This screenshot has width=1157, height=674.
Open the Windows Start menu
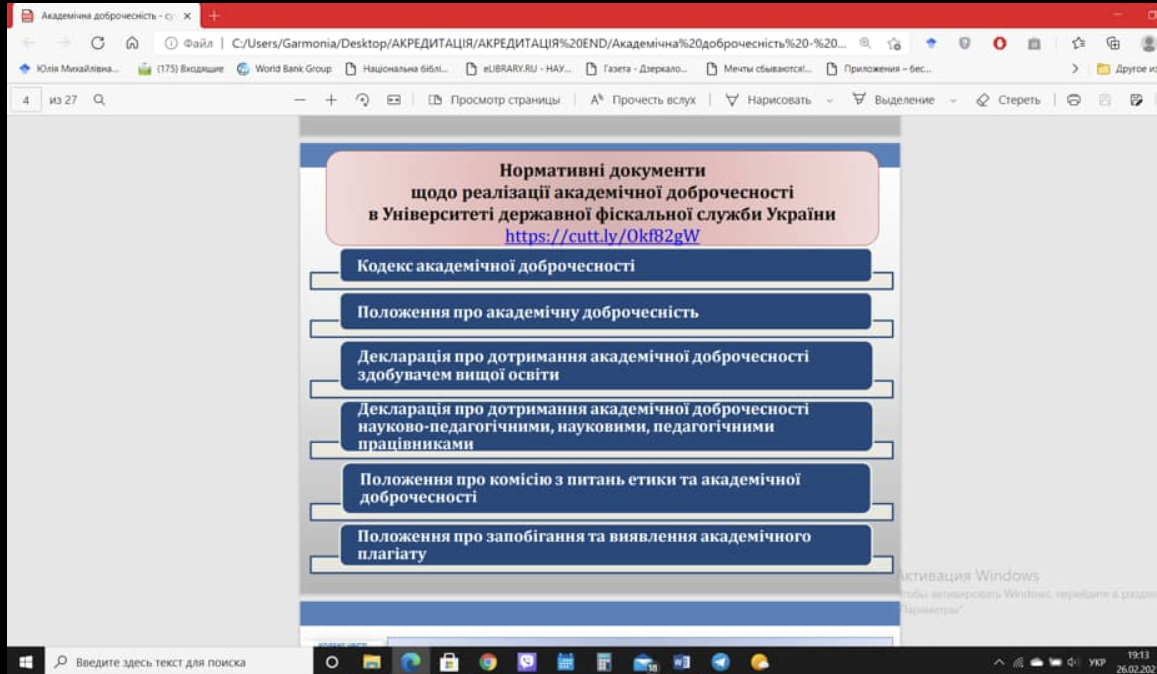pyautogui.click(x=26, y=662)
